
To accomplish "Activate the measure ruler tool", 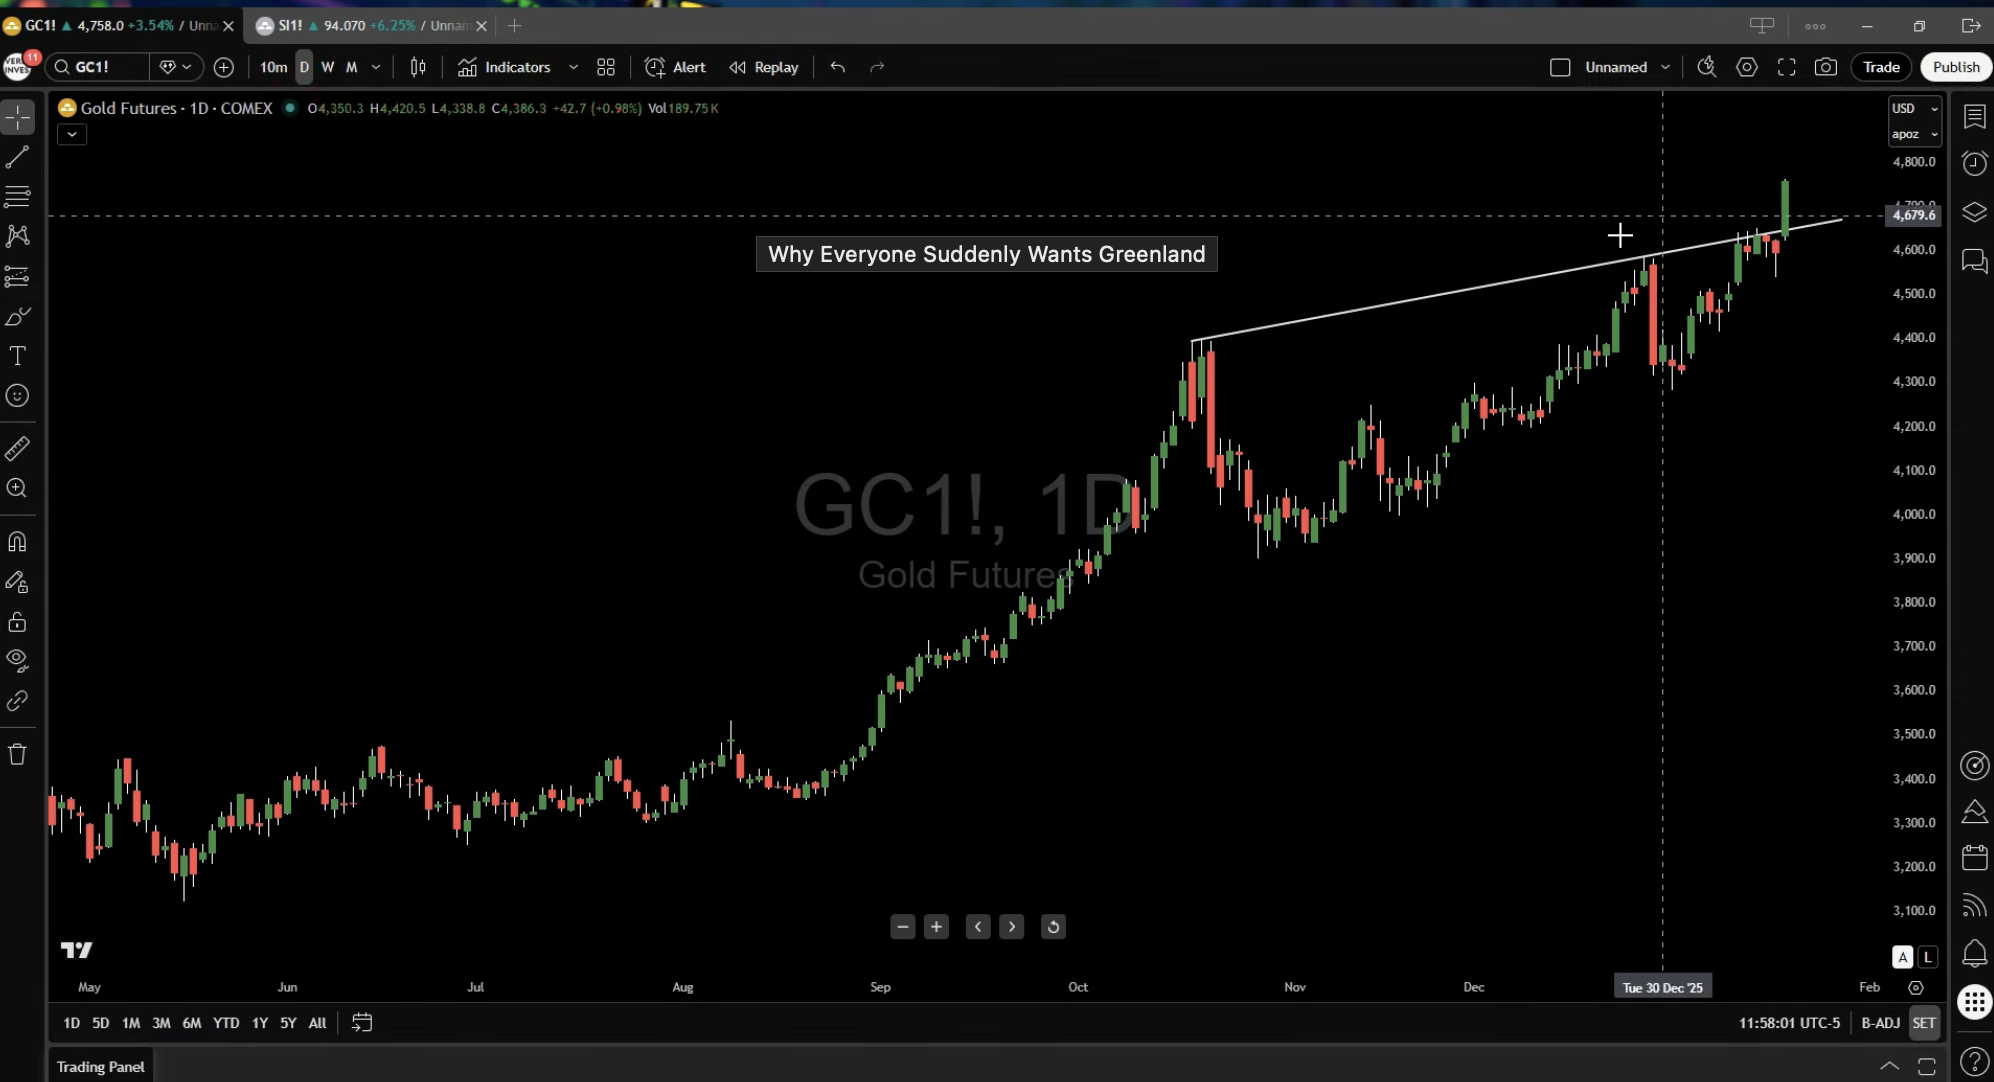I will [17, 449].
